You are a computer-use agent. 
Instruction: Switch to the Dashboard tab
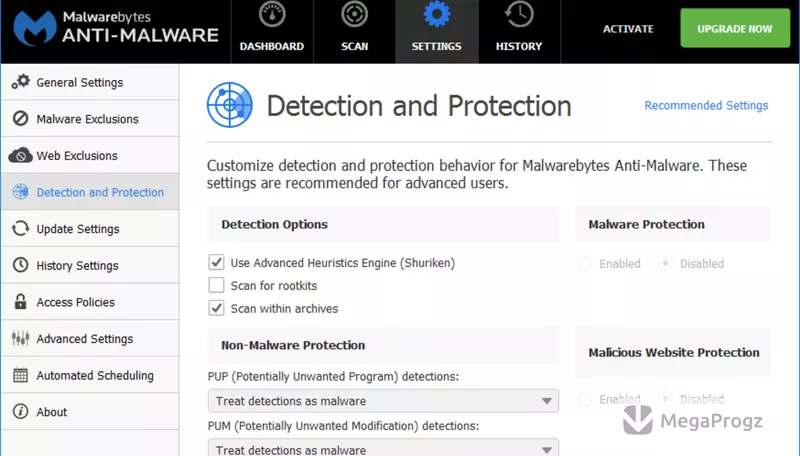pyautogui.click(x=272, y=32)
